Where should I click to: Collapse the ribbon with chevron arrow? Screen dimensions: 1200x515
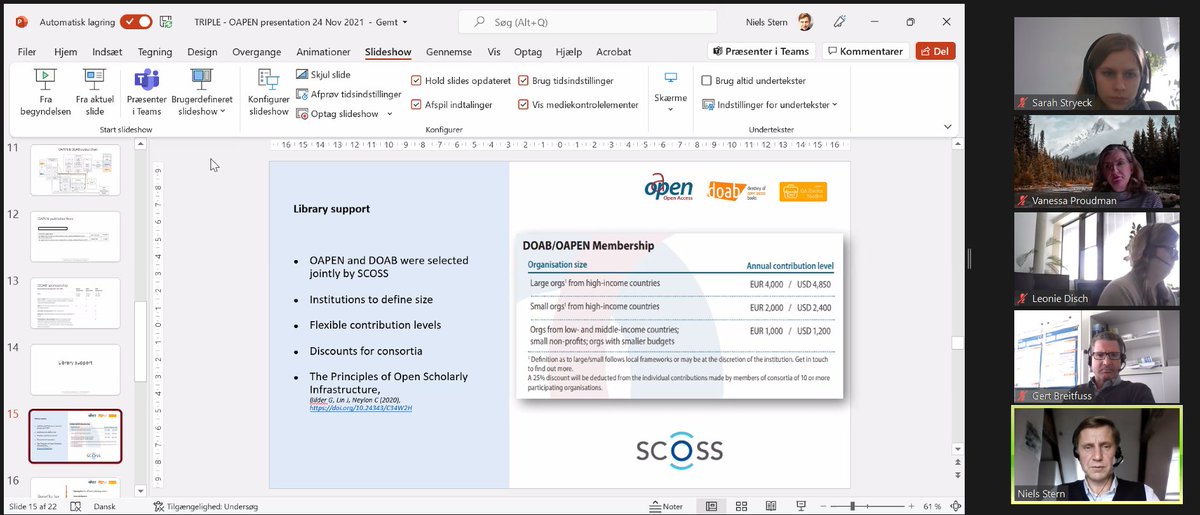pos(947,127)
